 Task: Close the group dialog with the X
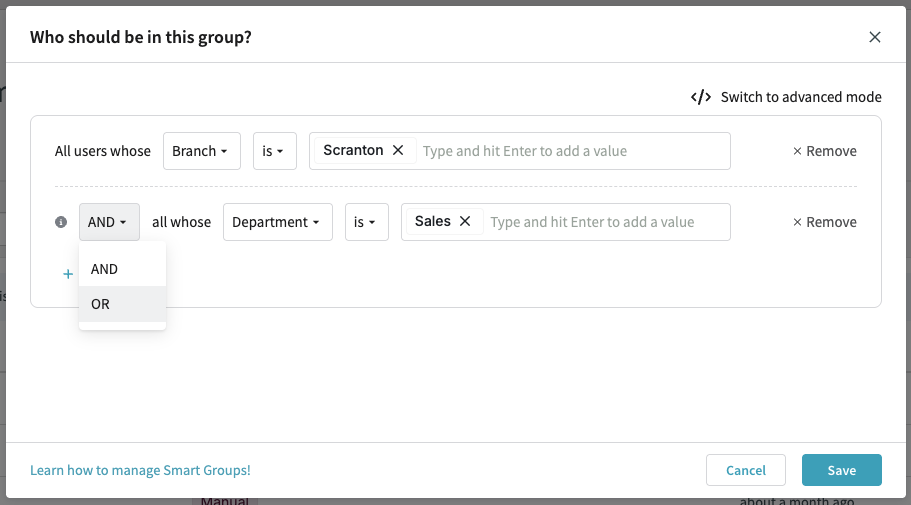click(x=874, y=37)
